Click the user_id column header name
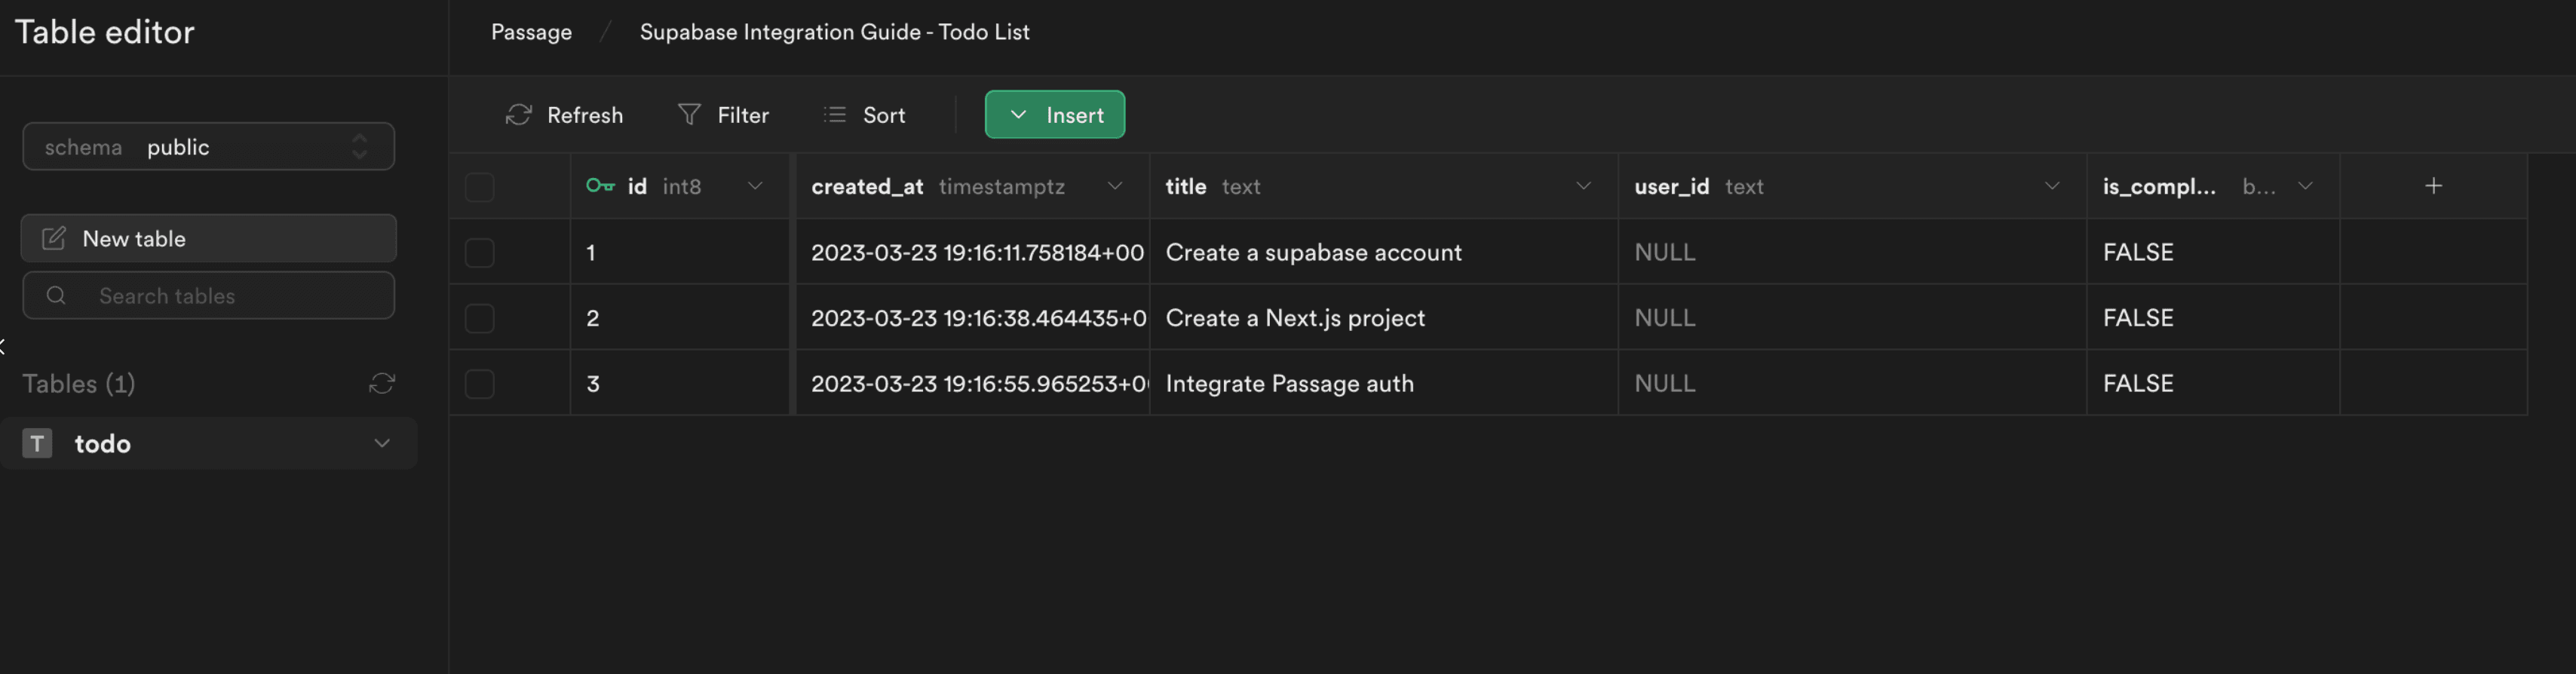This screenshot has height=674, width=2576. pyautogui.click(x=1671, y=186)
